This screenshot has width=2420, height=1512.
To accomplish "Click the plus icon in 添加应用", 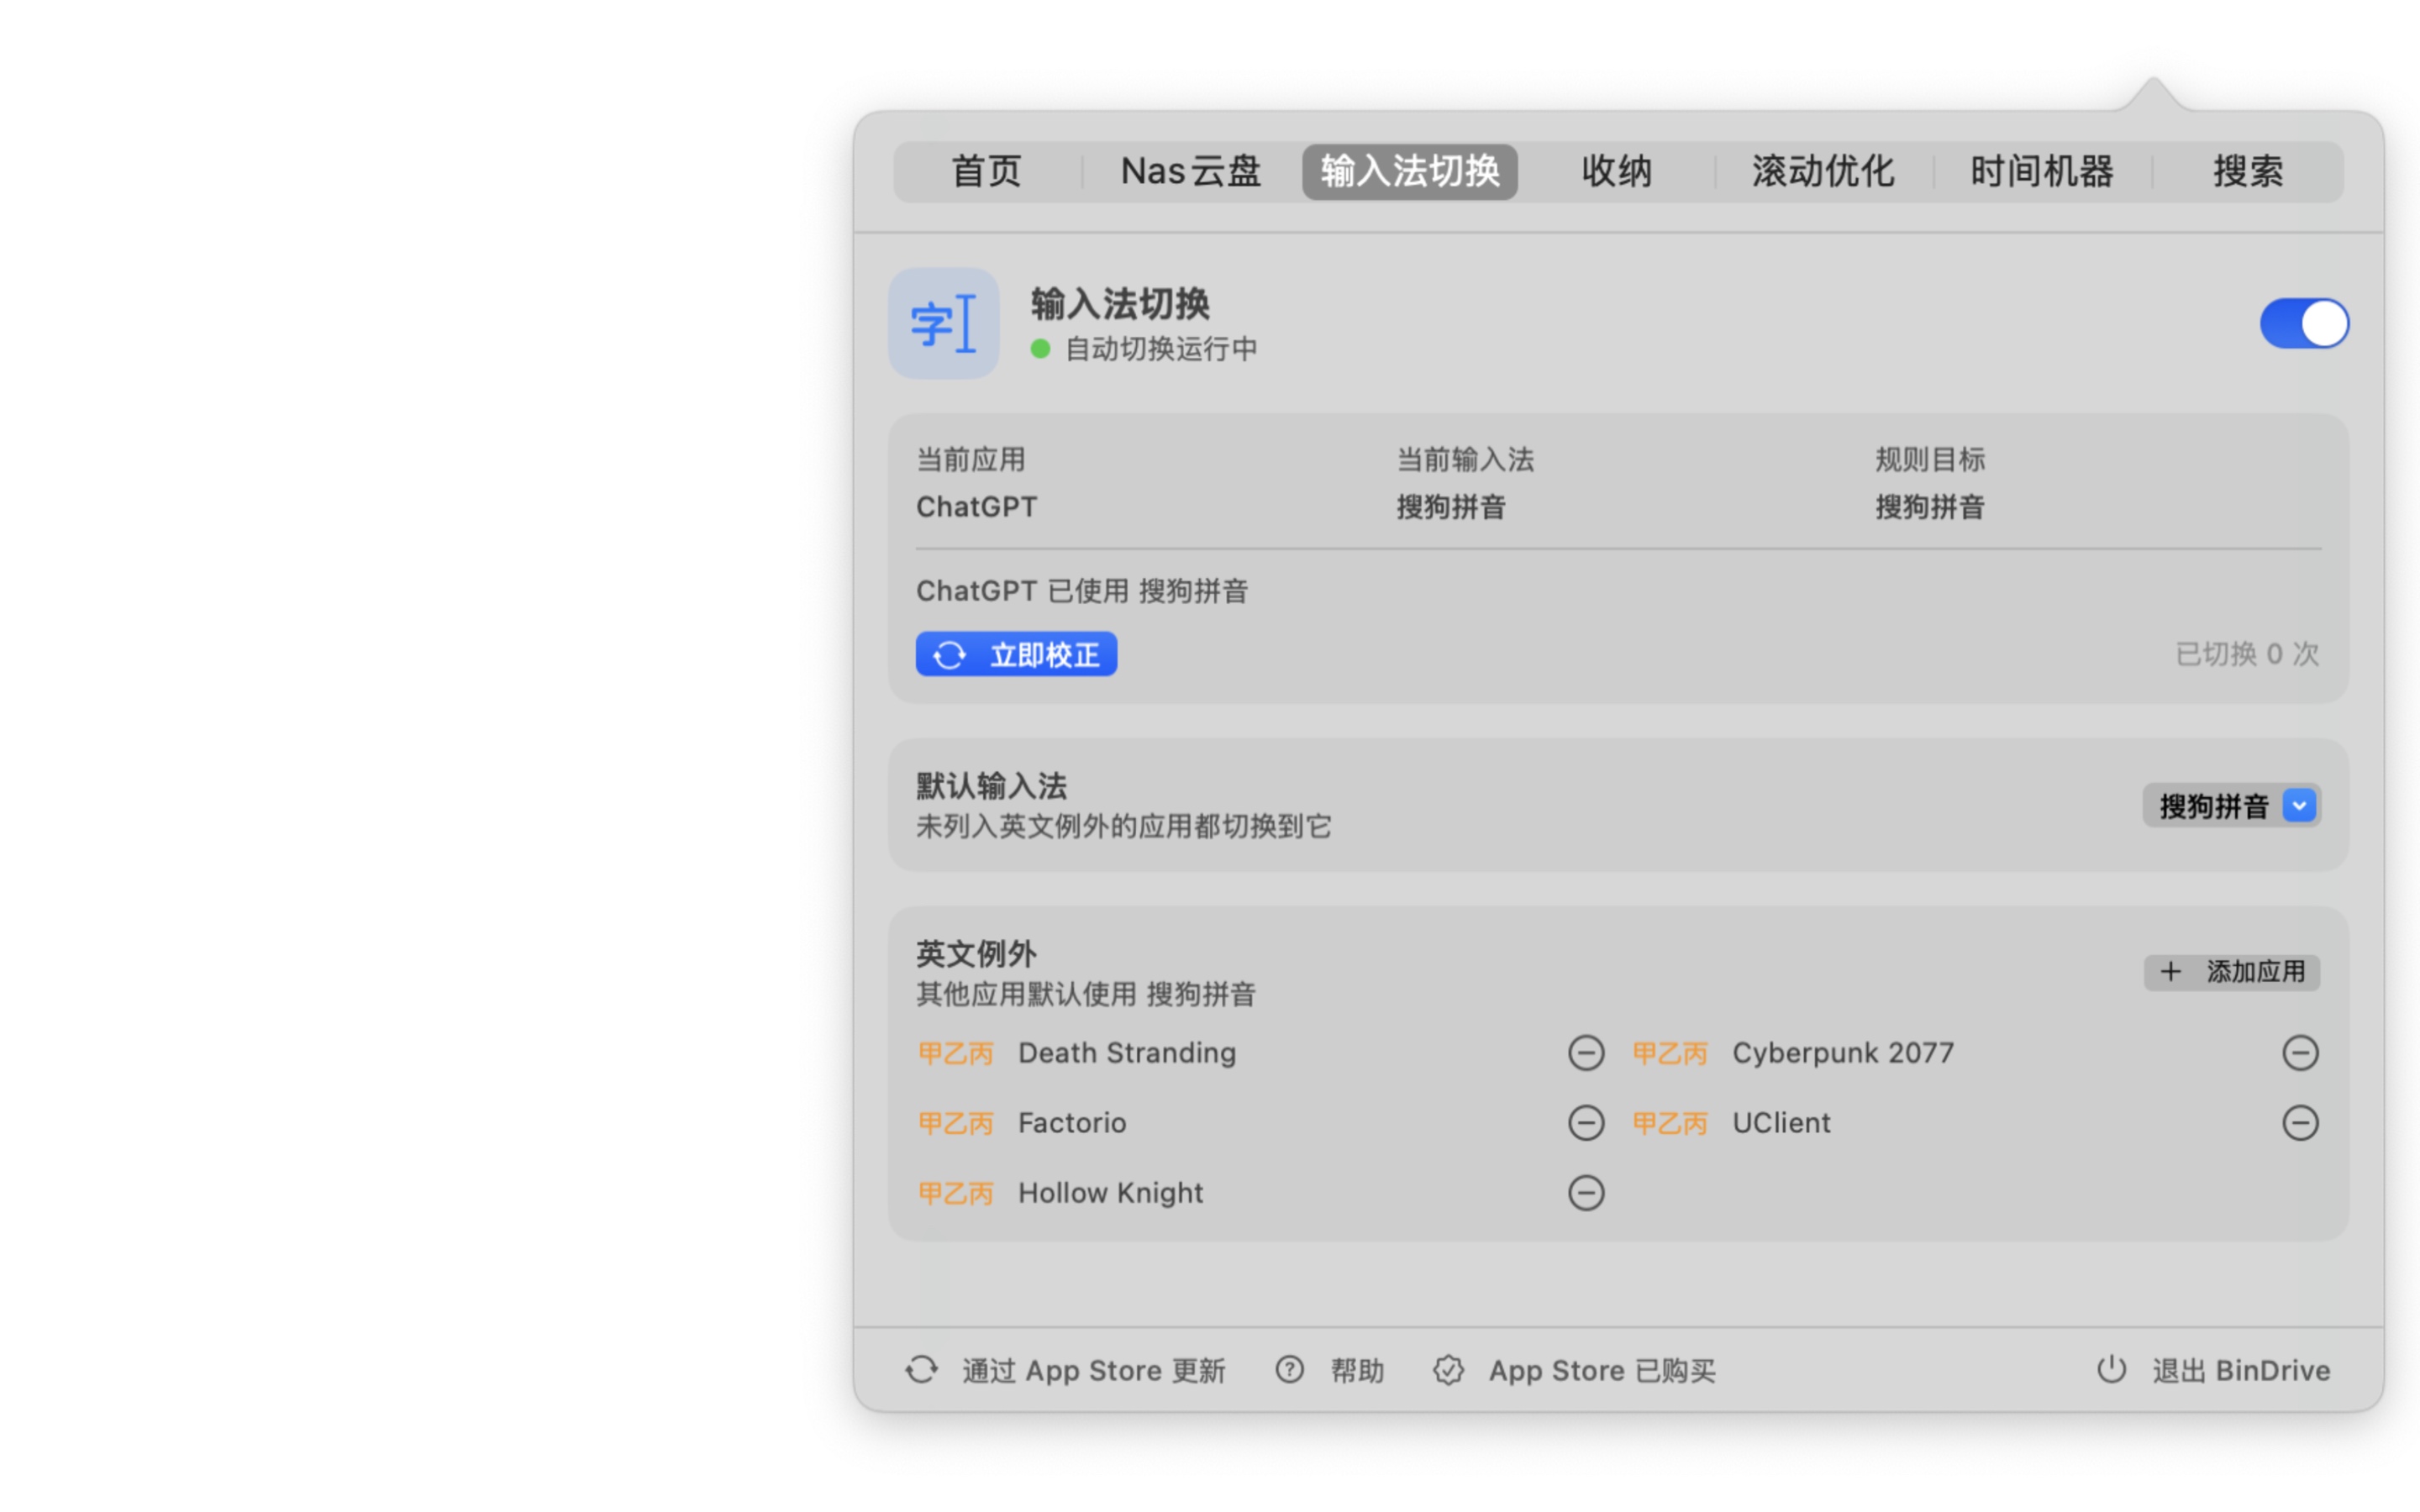I will 2170,972.
